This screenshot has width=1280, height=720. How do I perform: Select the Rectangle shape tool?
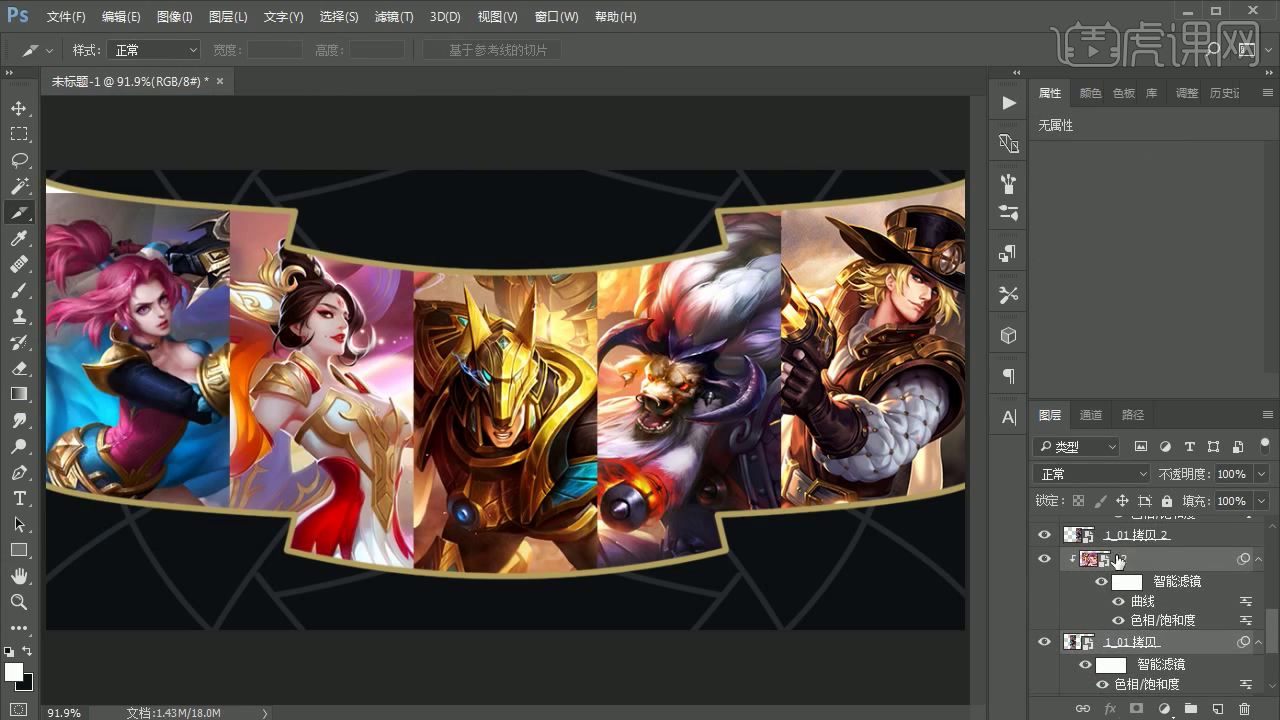[x=19, y=550]
